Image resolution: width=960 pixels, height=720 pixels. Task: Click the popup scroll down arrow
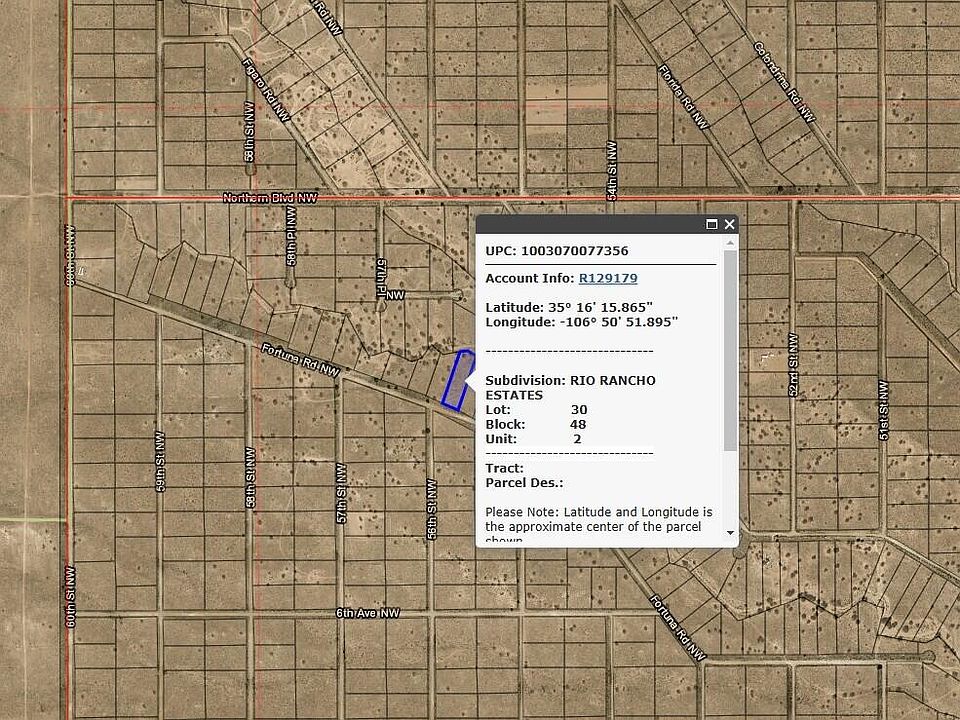pyautogui.click(x=730, y=533)
